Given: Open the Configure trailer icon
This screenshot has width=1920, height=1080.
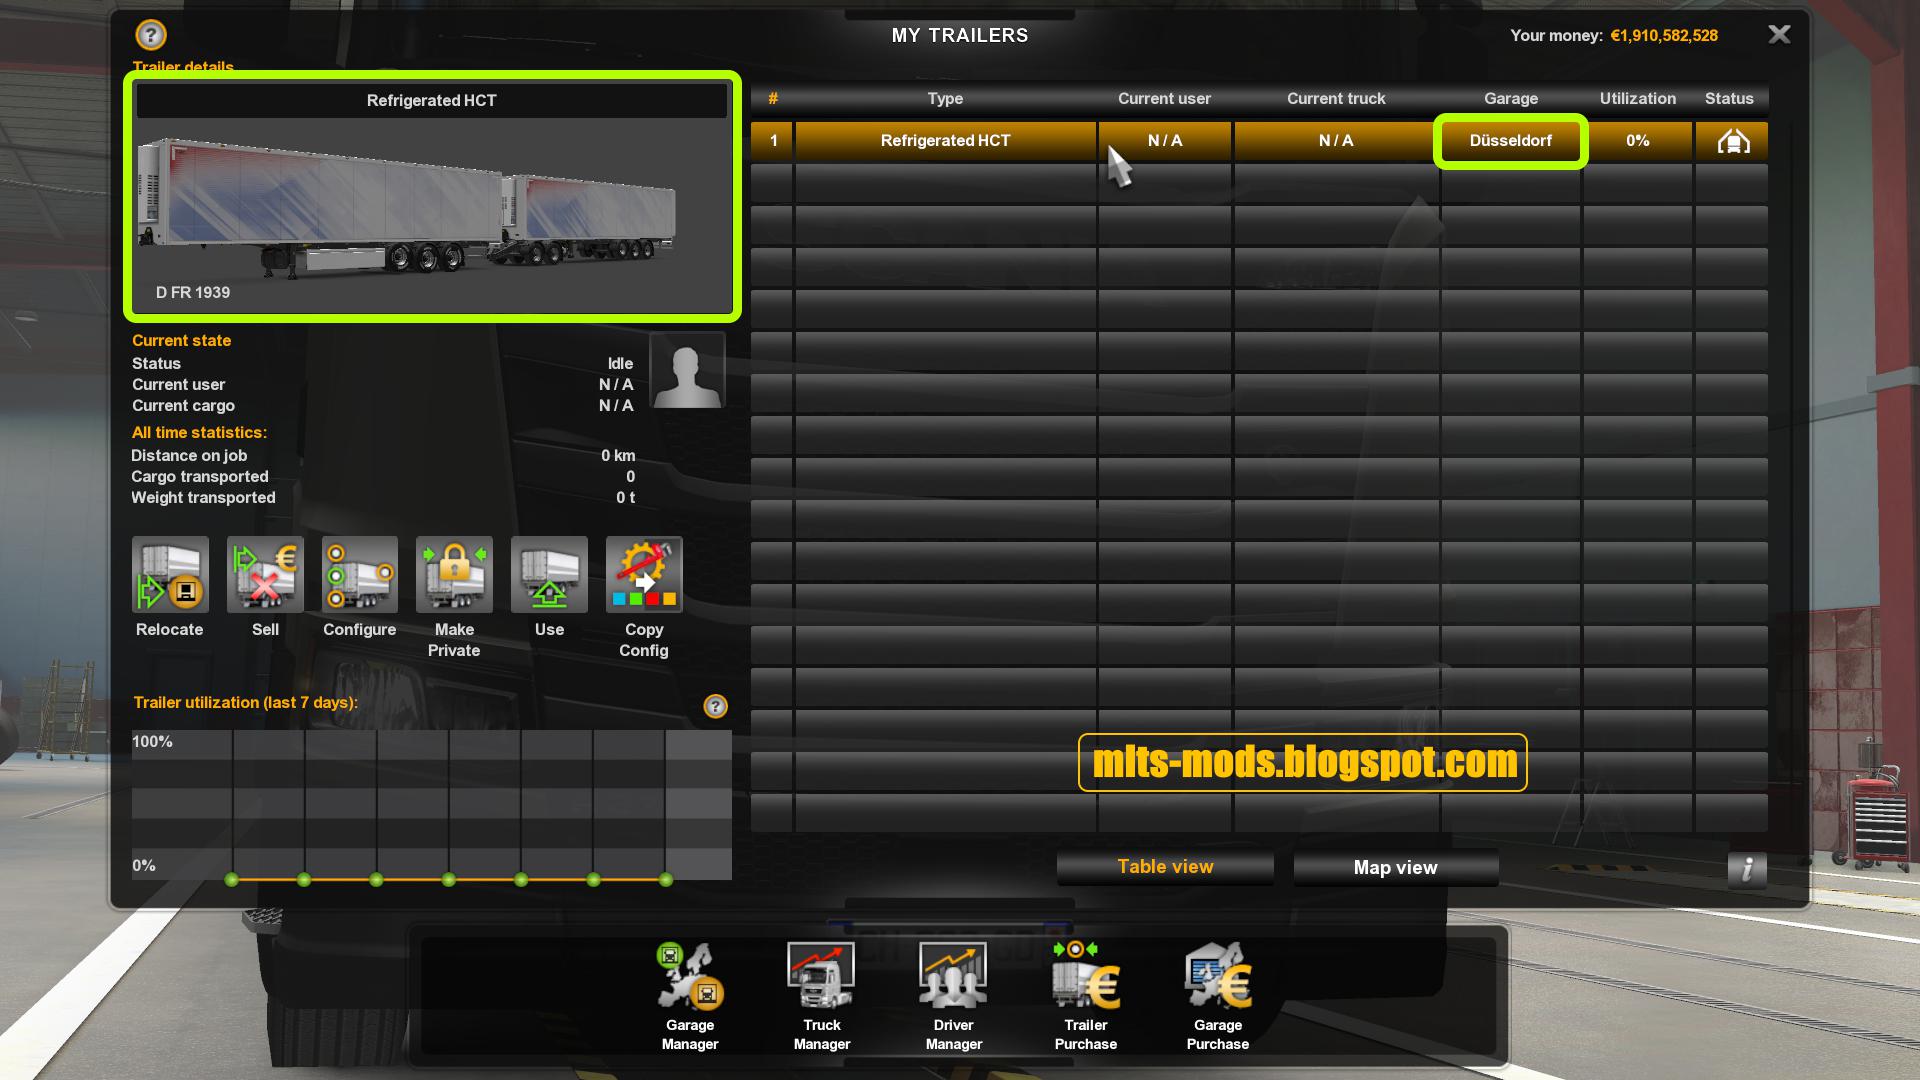Looking at the screenshot, I should click(360, 575).
